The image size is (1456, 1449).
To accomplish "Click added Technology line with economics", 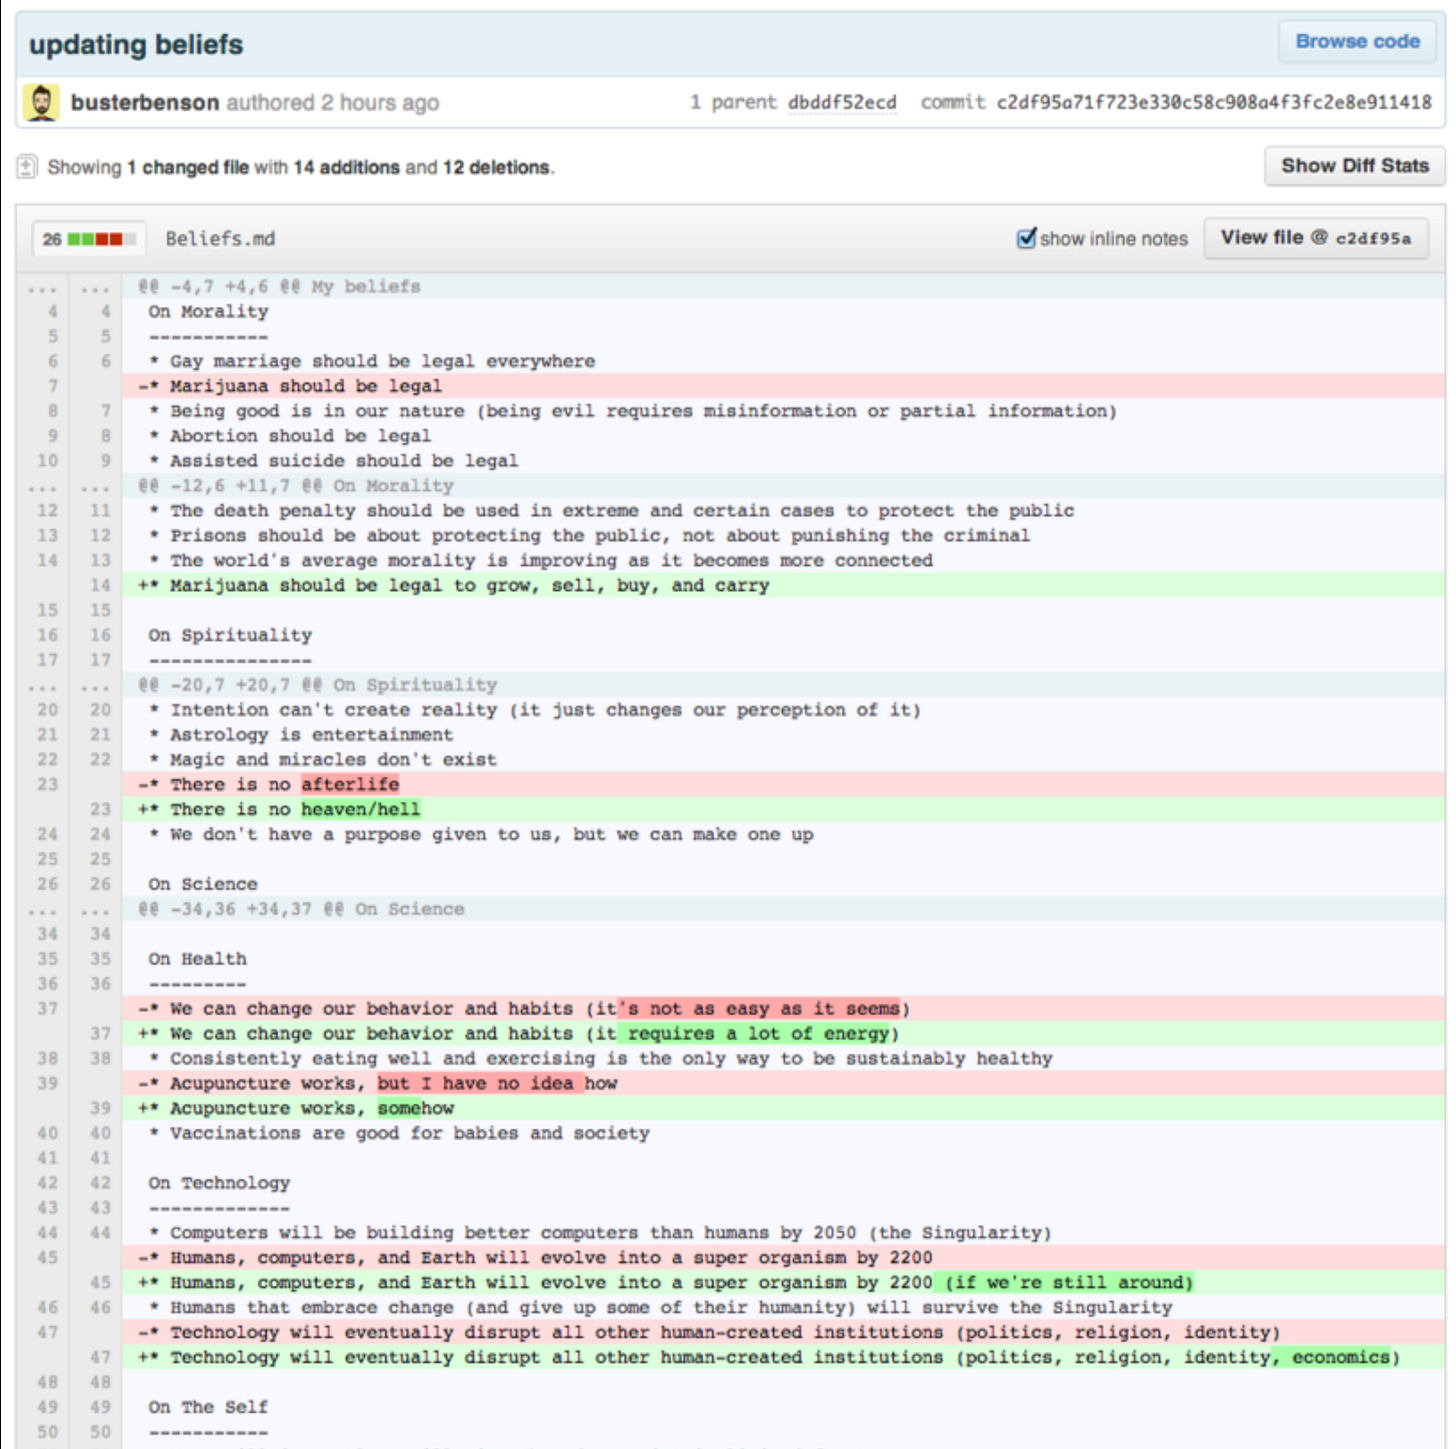I will coord(783,1358).
